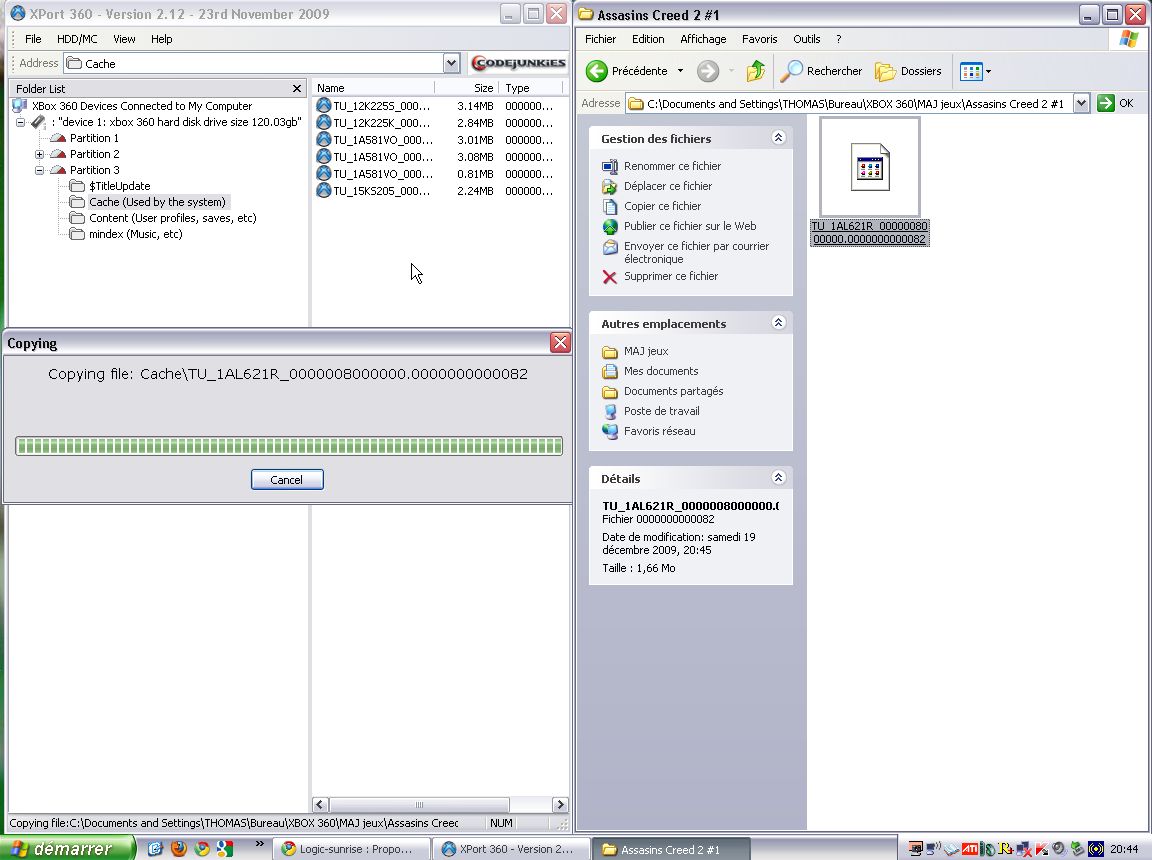
Task: Open the Précédente history dropdown arrow
Action: tap(680, 71)
